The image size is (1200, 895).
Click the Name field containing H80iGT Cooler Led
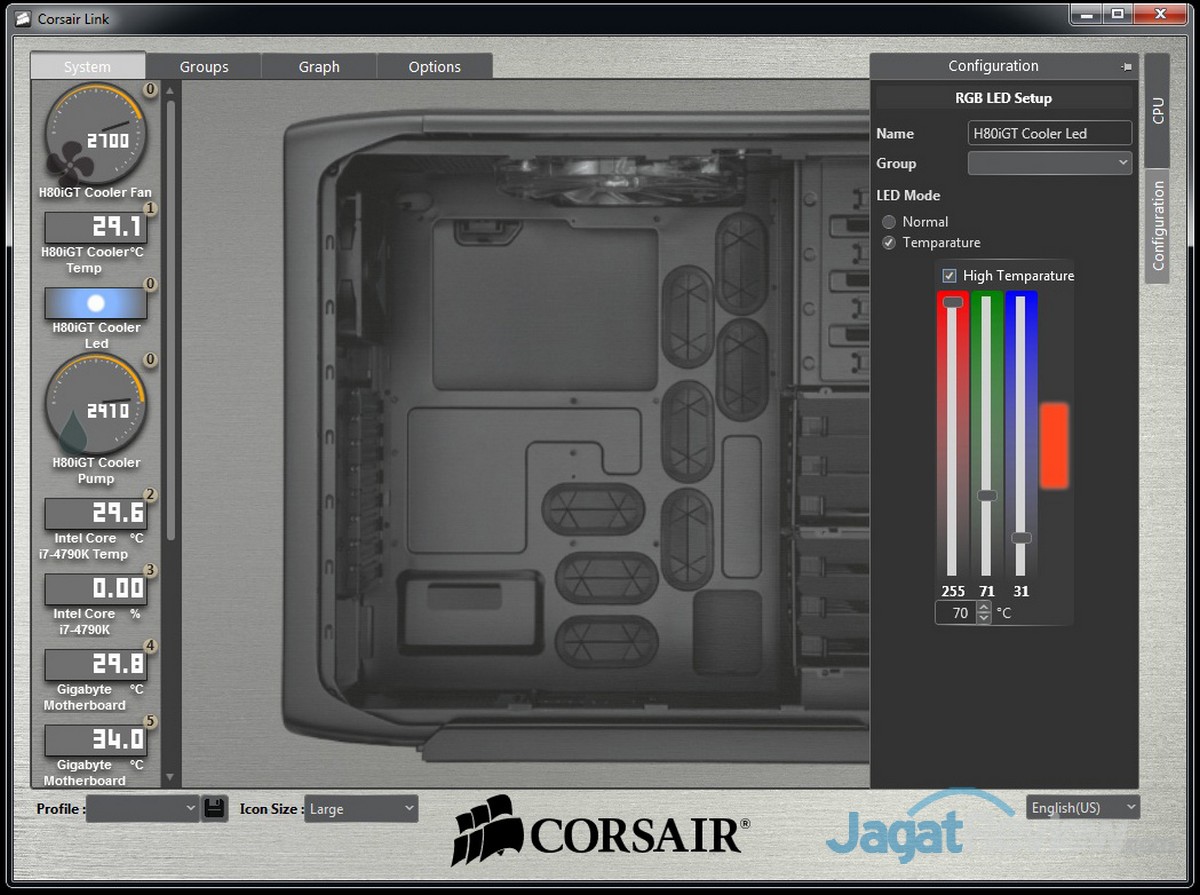pyautogui.click(x=1049, y=133)
